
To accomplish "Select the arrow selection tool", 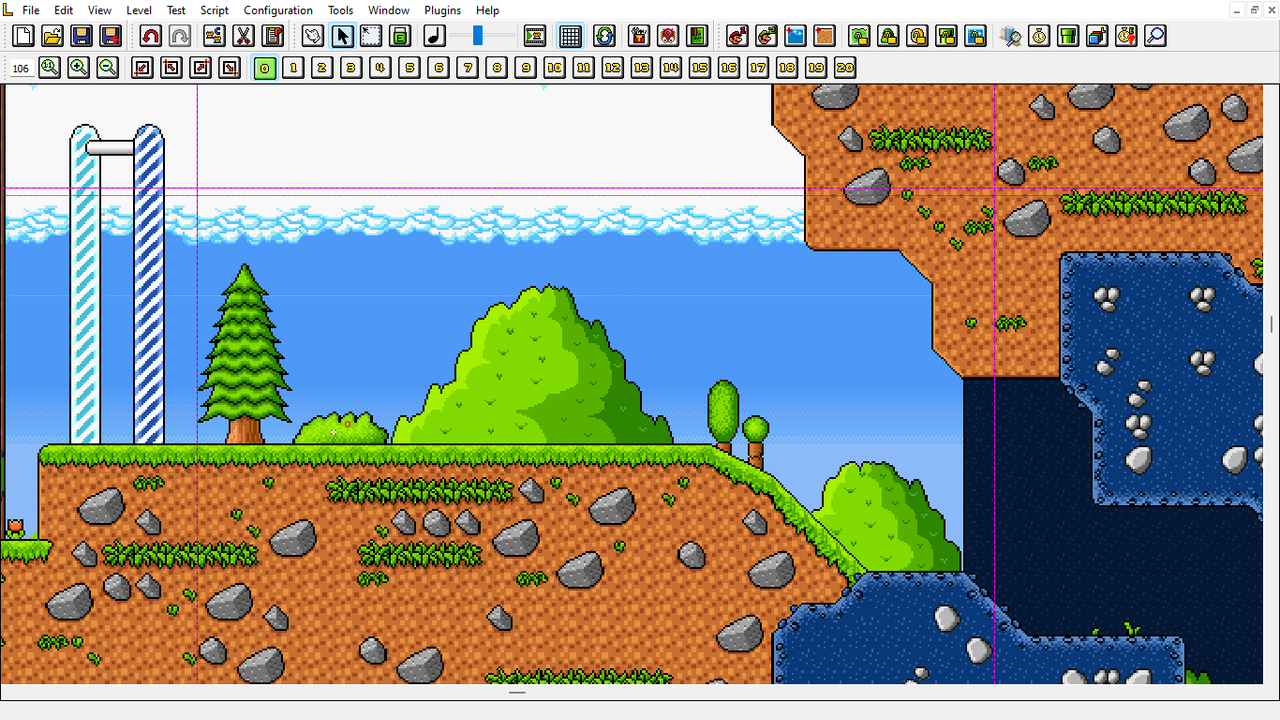I will coord(342,36).
